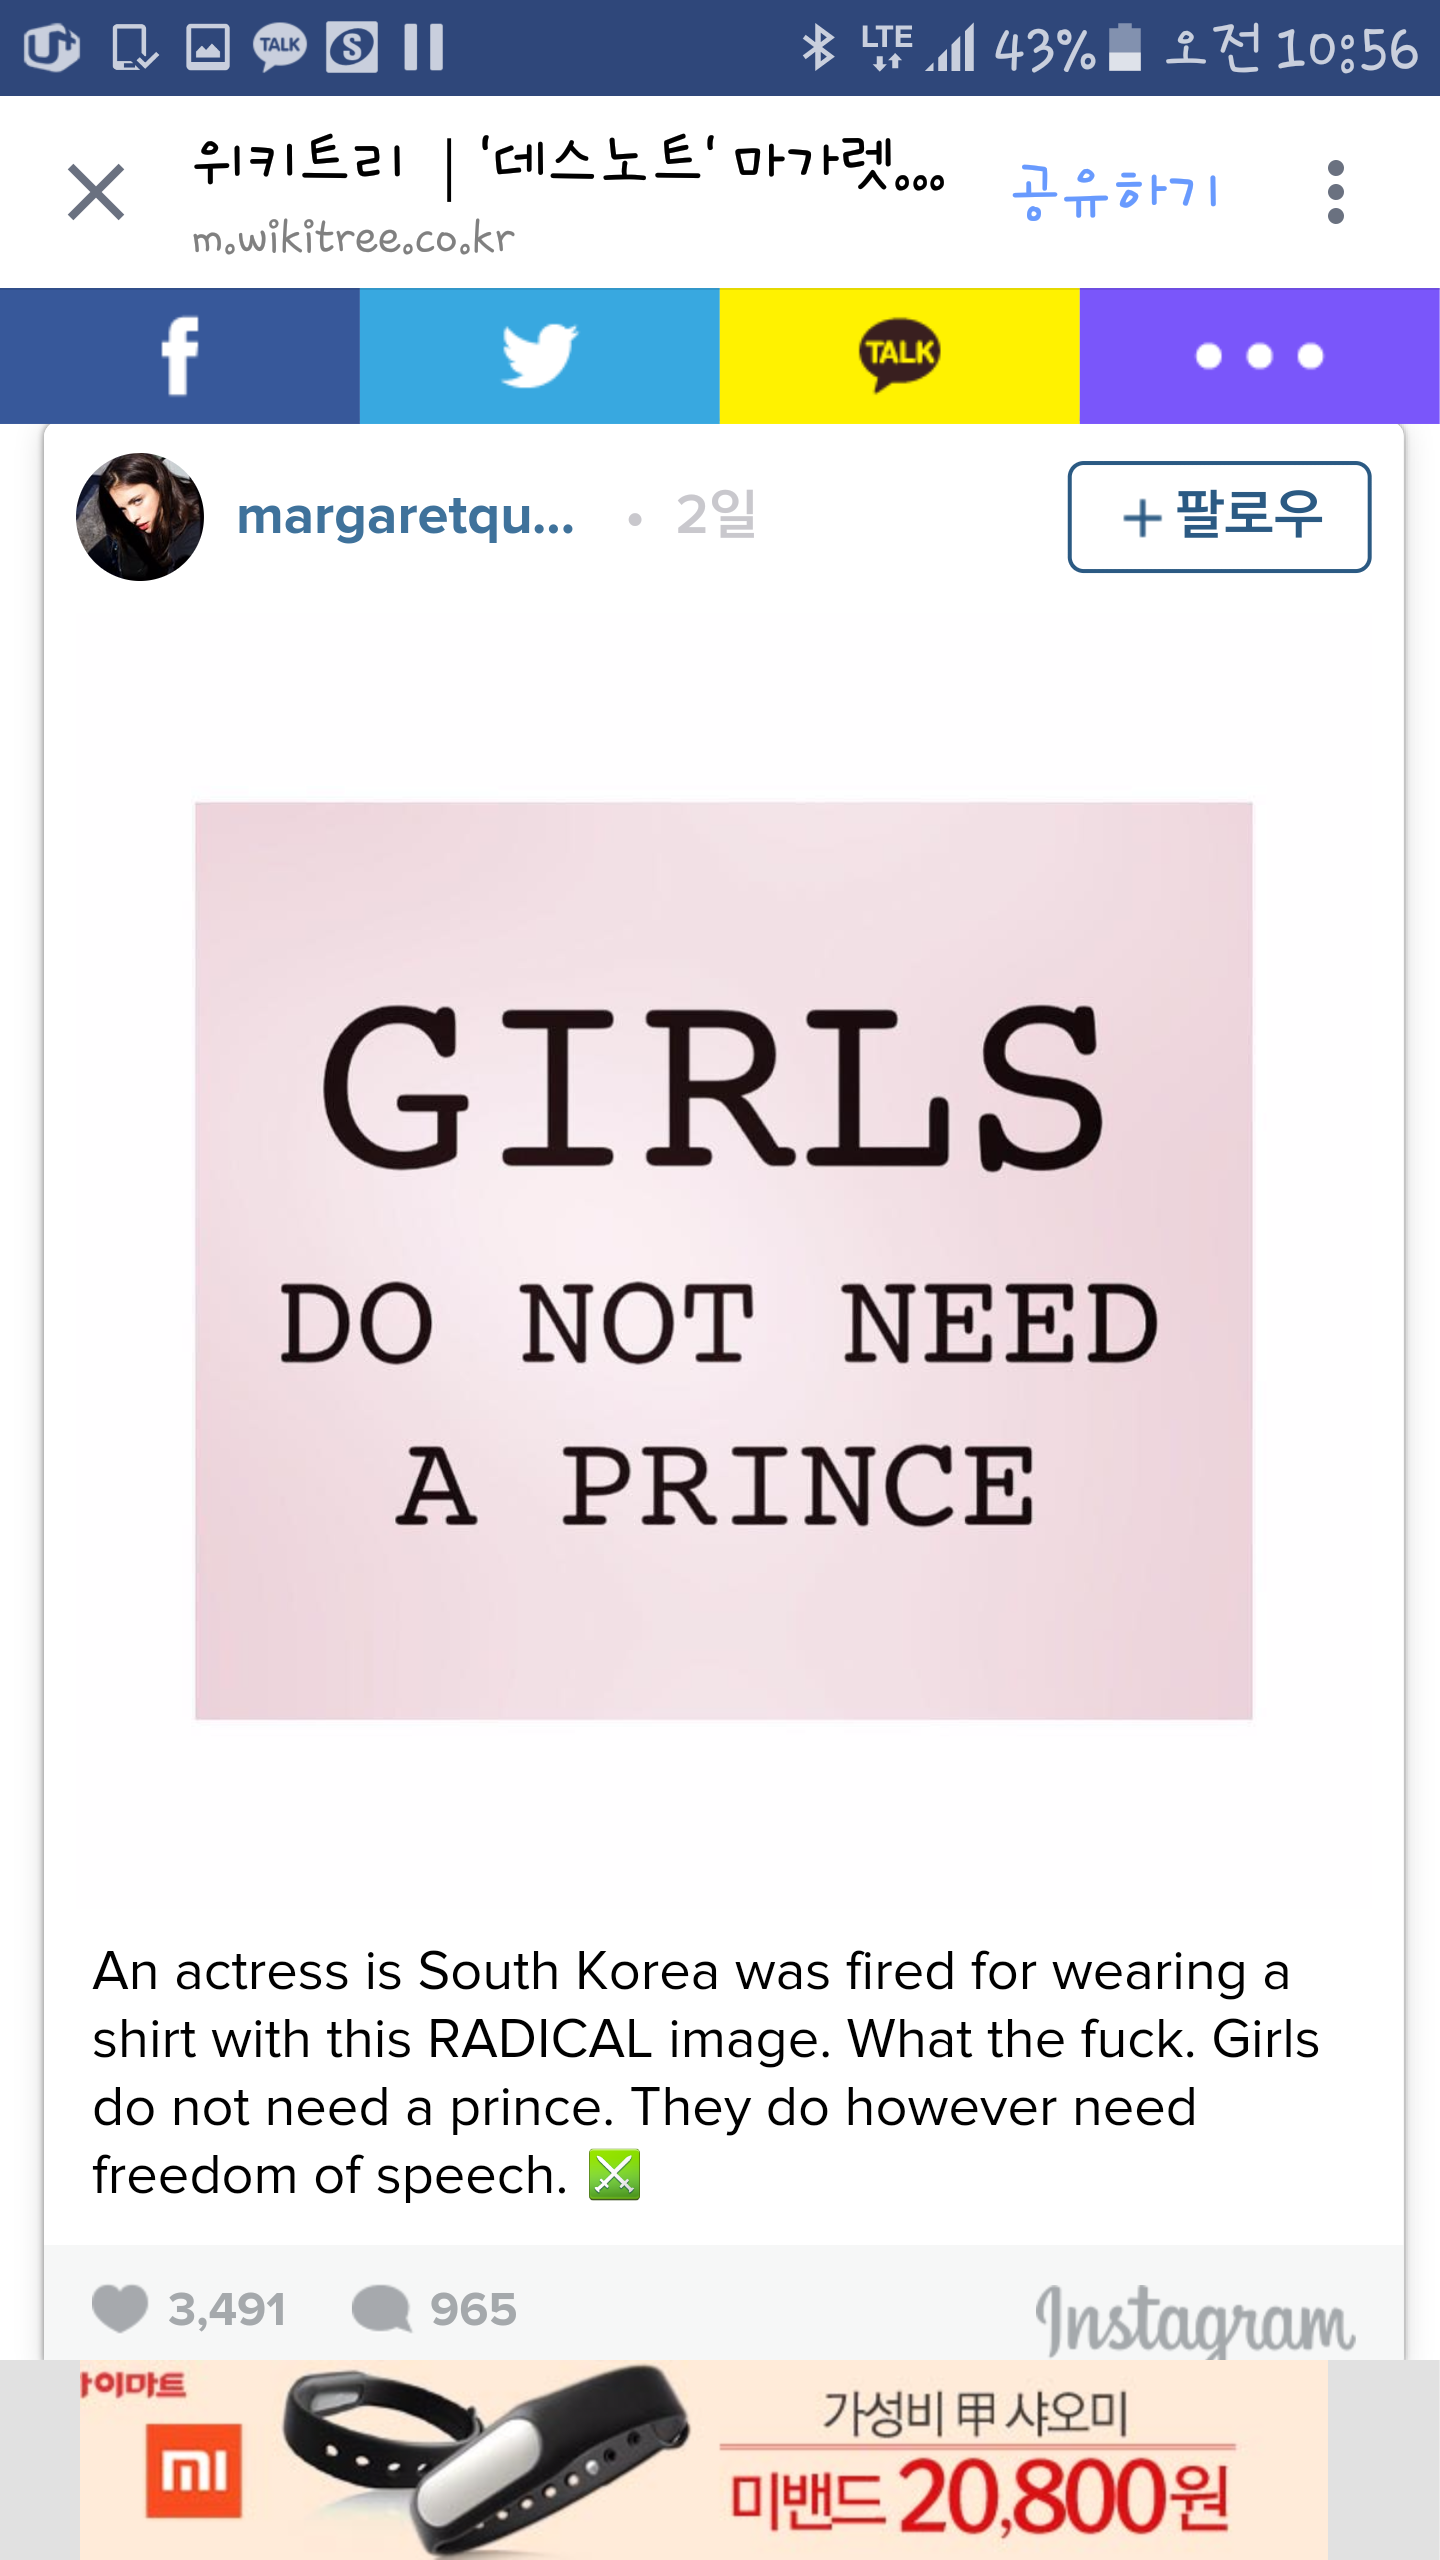View the Girls Do Not Need a Prince image
The width and height of the screenshot is (1440, 2560).
[723, 1260]
